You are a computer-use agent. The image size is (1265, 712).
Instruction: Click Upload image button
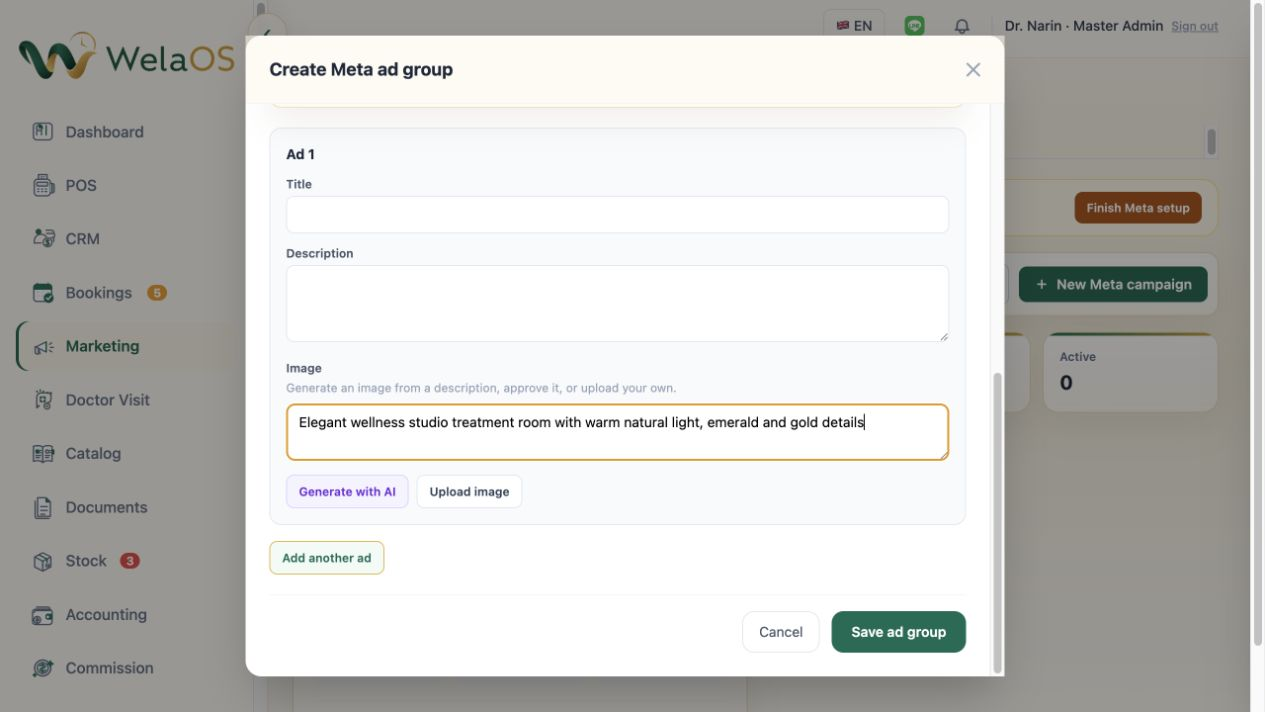469,491
